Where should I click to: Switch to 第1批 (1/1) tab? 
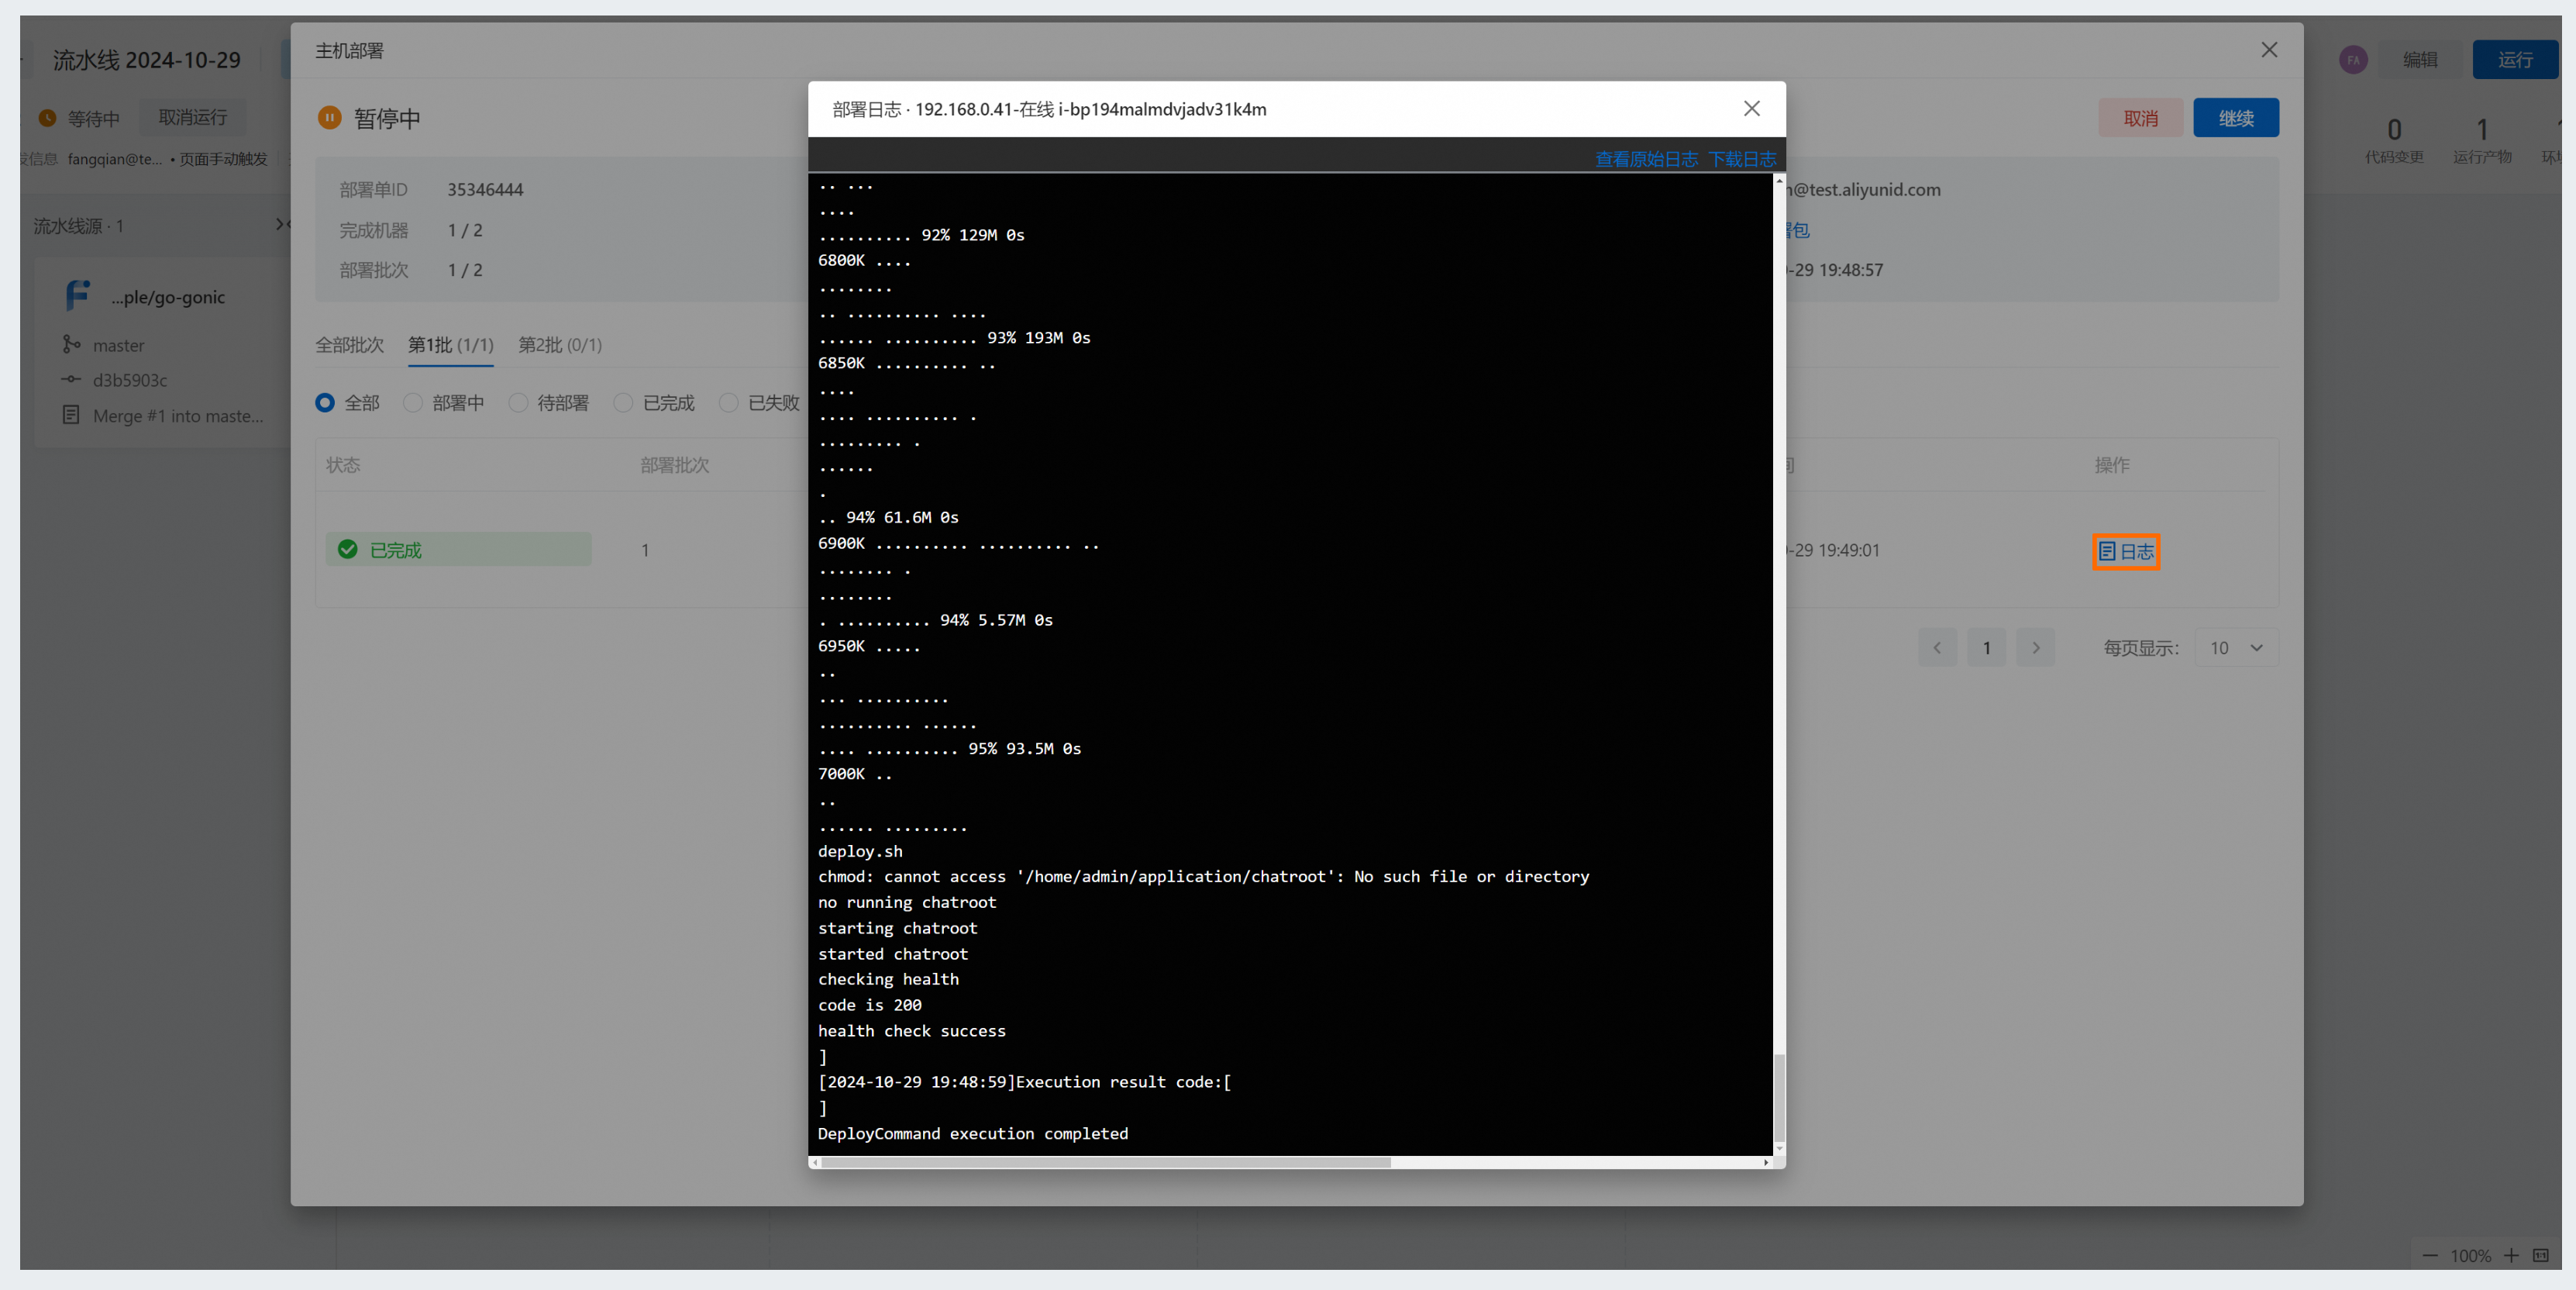tap(451, 345)
